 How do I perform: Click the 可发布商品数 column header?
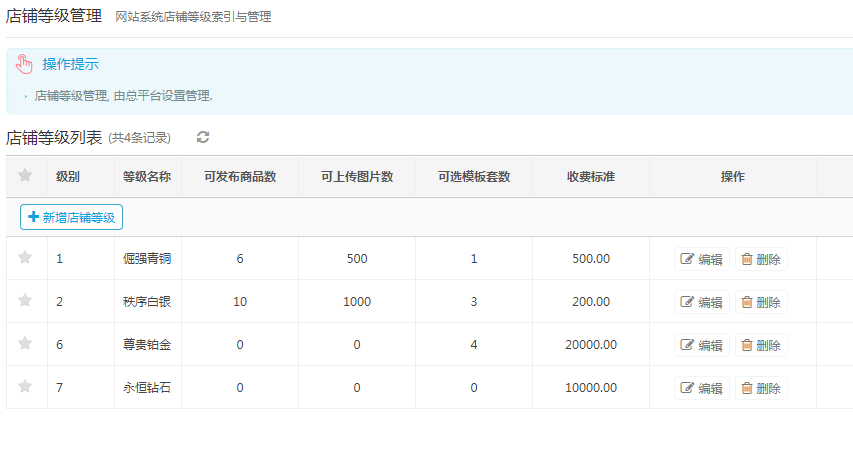240,177
